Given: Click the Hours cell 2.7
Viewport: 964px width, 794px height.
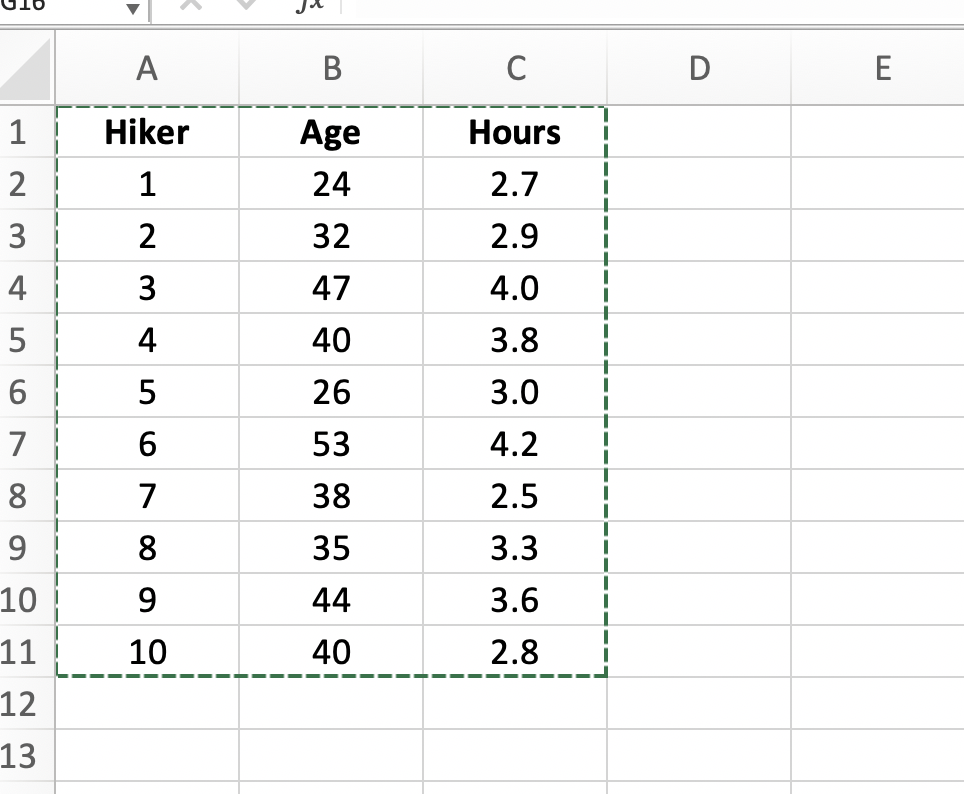Looking at the screenshot, I should [x=515, y=184].
